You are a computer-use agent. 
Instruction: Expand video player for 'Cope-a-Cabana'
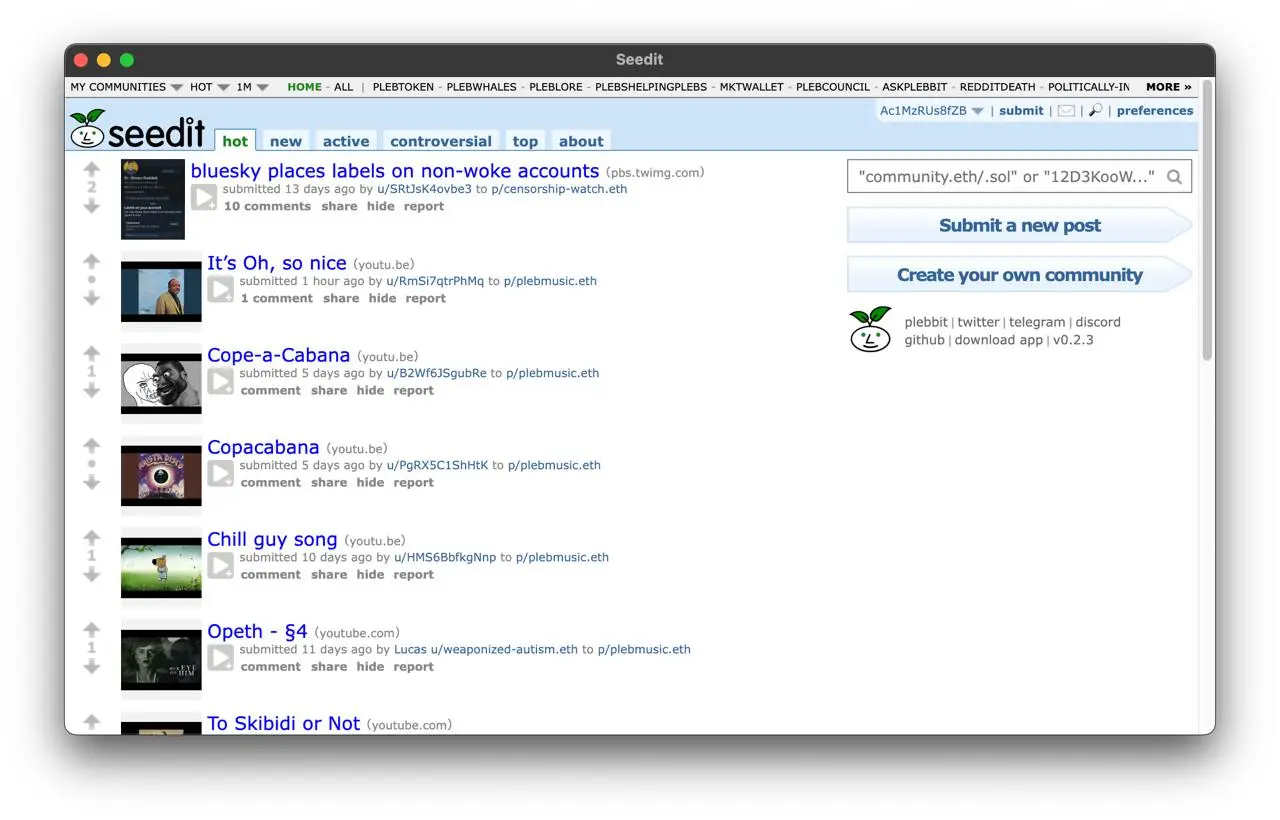click(x=221, y=381)
